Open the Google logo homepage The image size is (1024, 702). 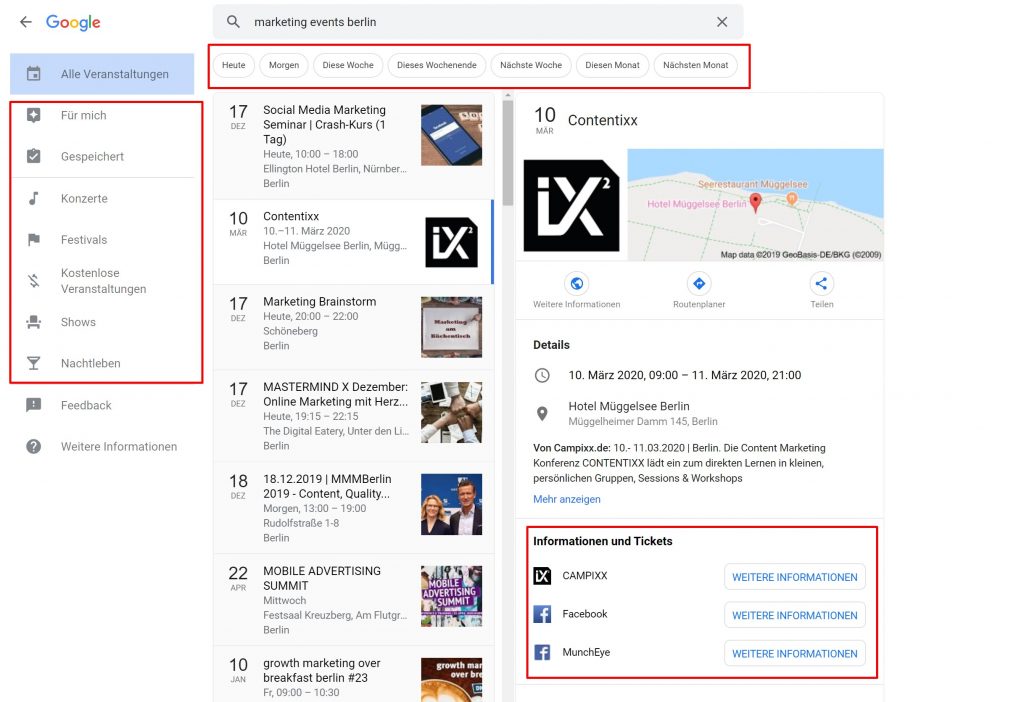73,22
